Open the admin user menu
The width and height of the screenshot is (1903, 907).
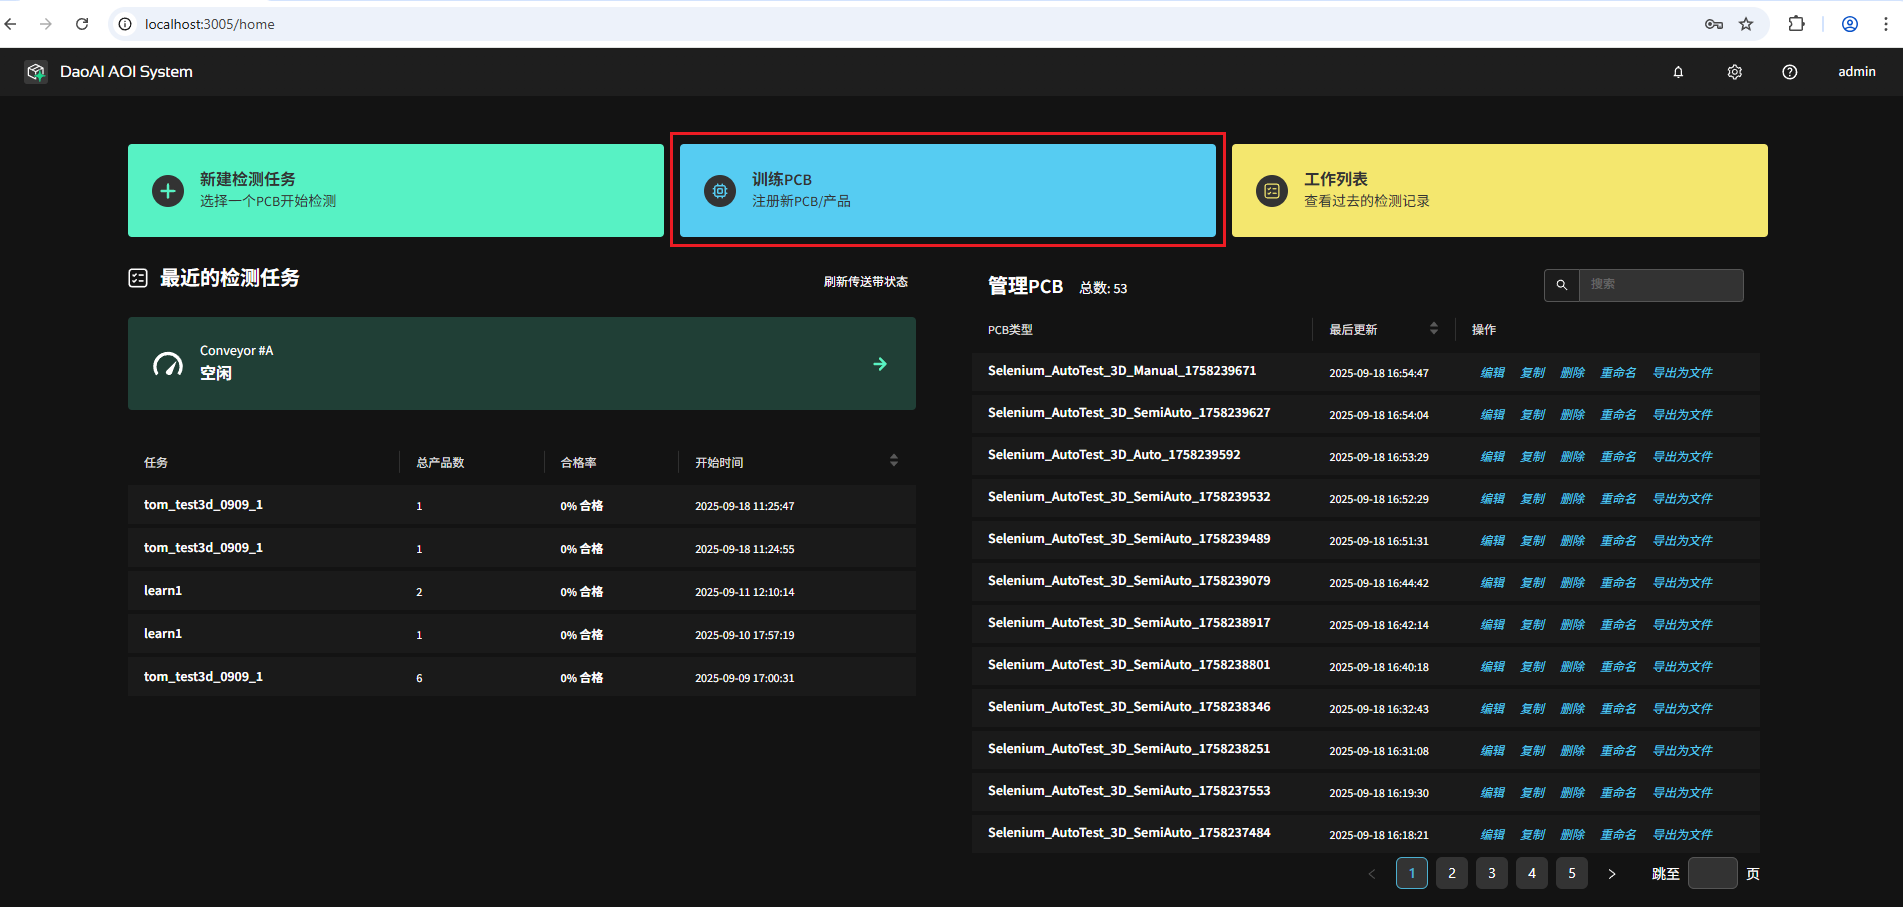click(x=1856, y=72)
